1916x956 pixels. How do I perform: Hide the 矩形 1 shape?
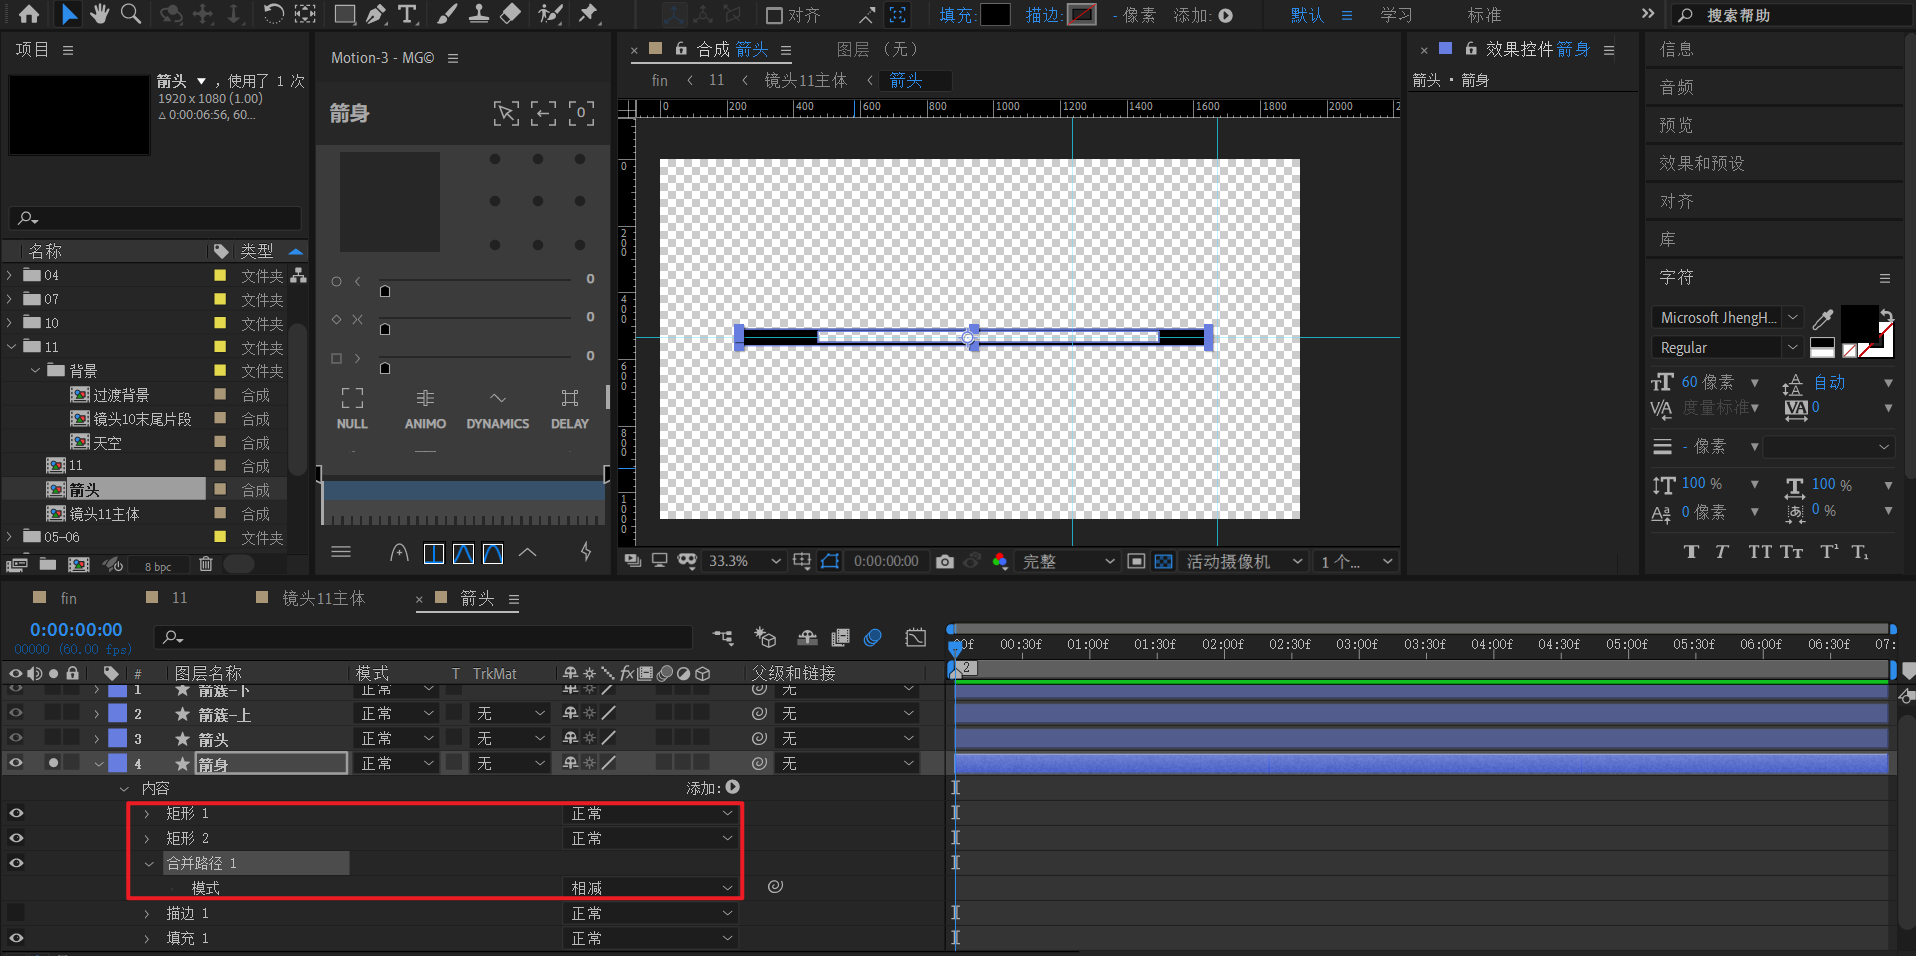pos(16,813)
